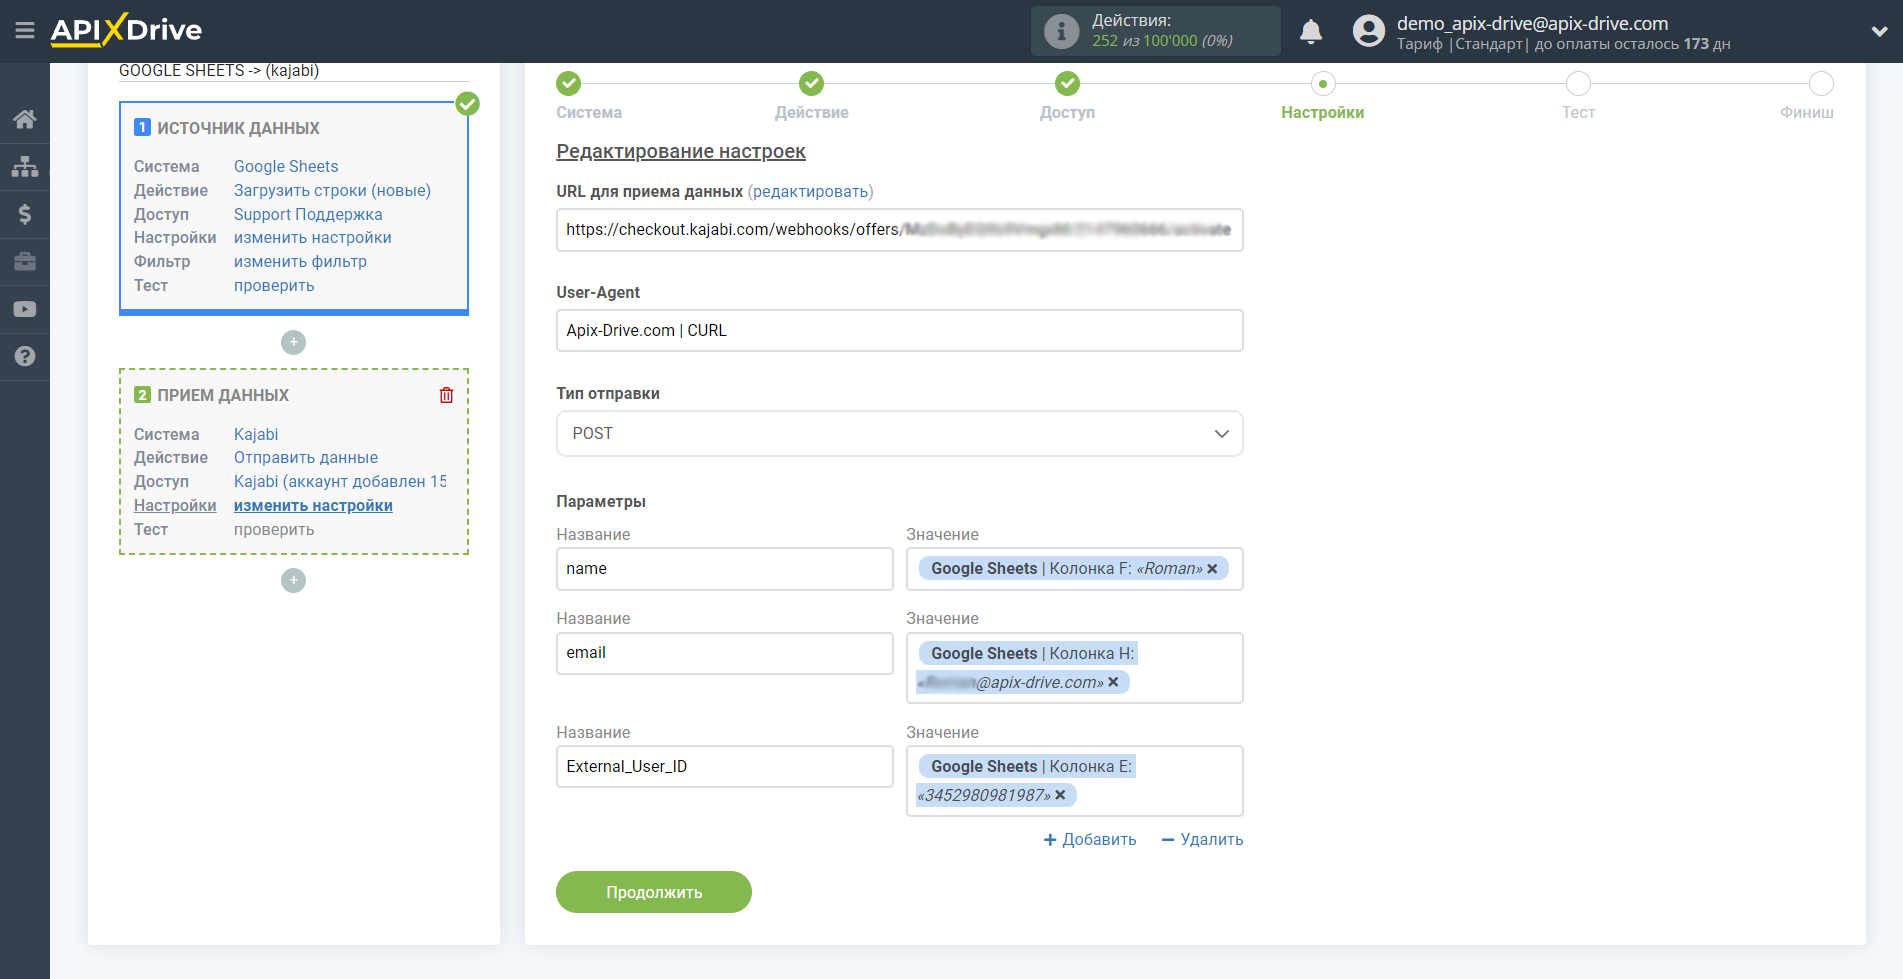
Task: Click the ApiX-Drive logo
Action: [x=127, y=30]
